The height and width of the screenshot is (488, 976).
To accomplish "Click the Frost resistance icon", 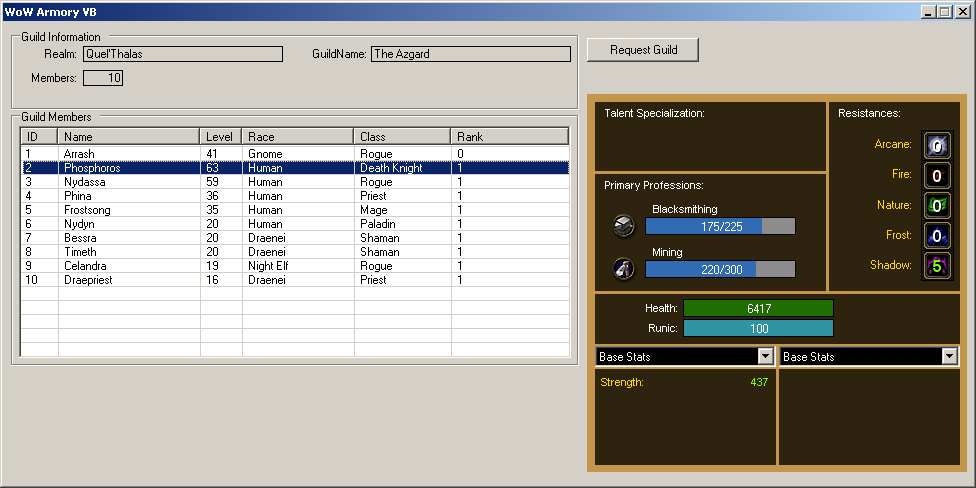I will (x=936, y=235).
